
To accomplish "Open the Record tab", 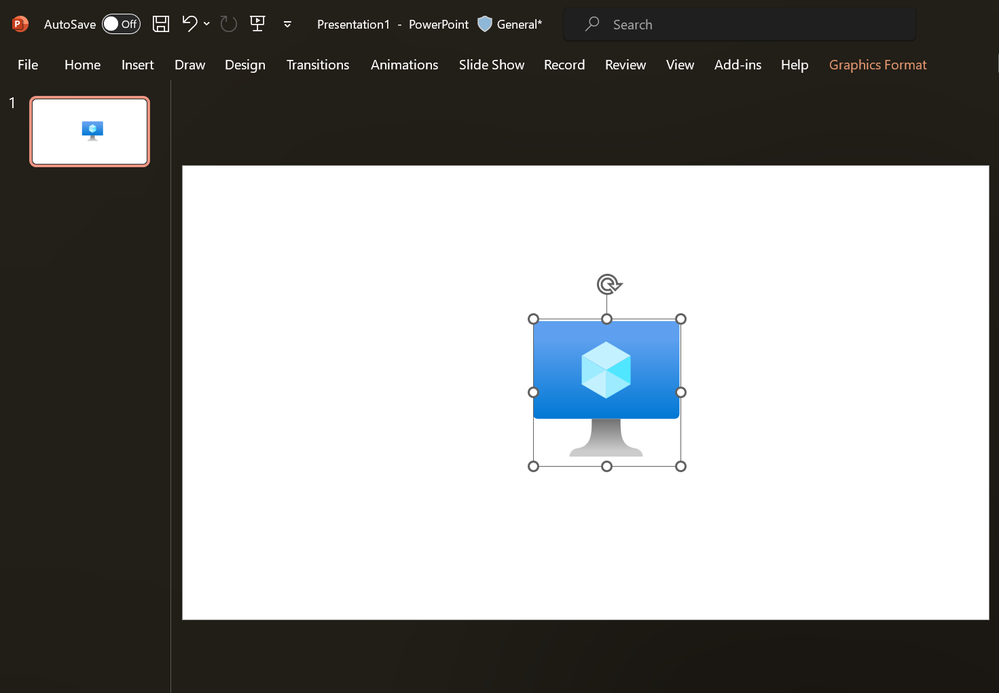I will pyautogui.click(x=564, y=65).
